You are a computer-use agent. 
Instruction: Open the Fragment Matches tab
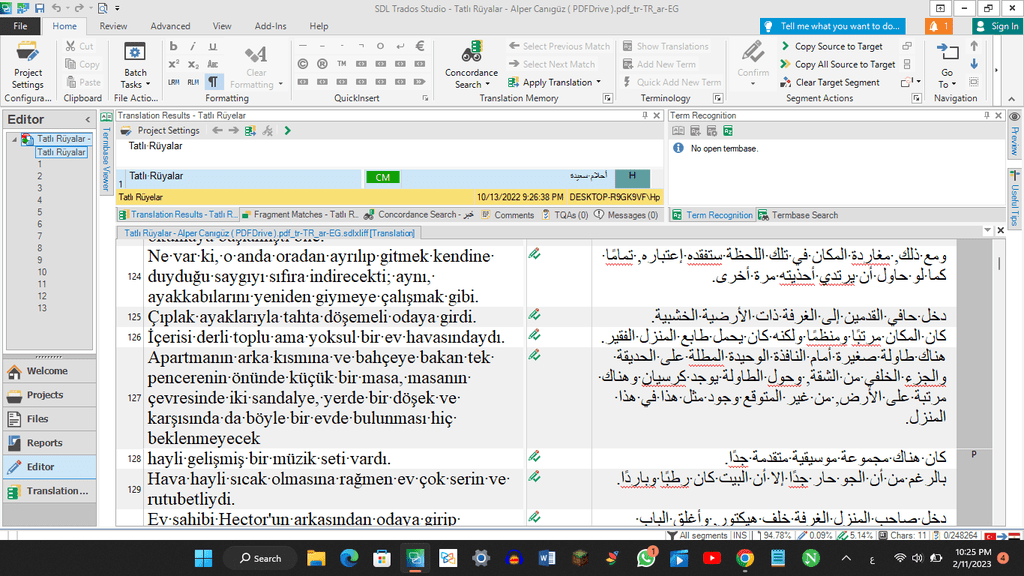click(299, 215)
